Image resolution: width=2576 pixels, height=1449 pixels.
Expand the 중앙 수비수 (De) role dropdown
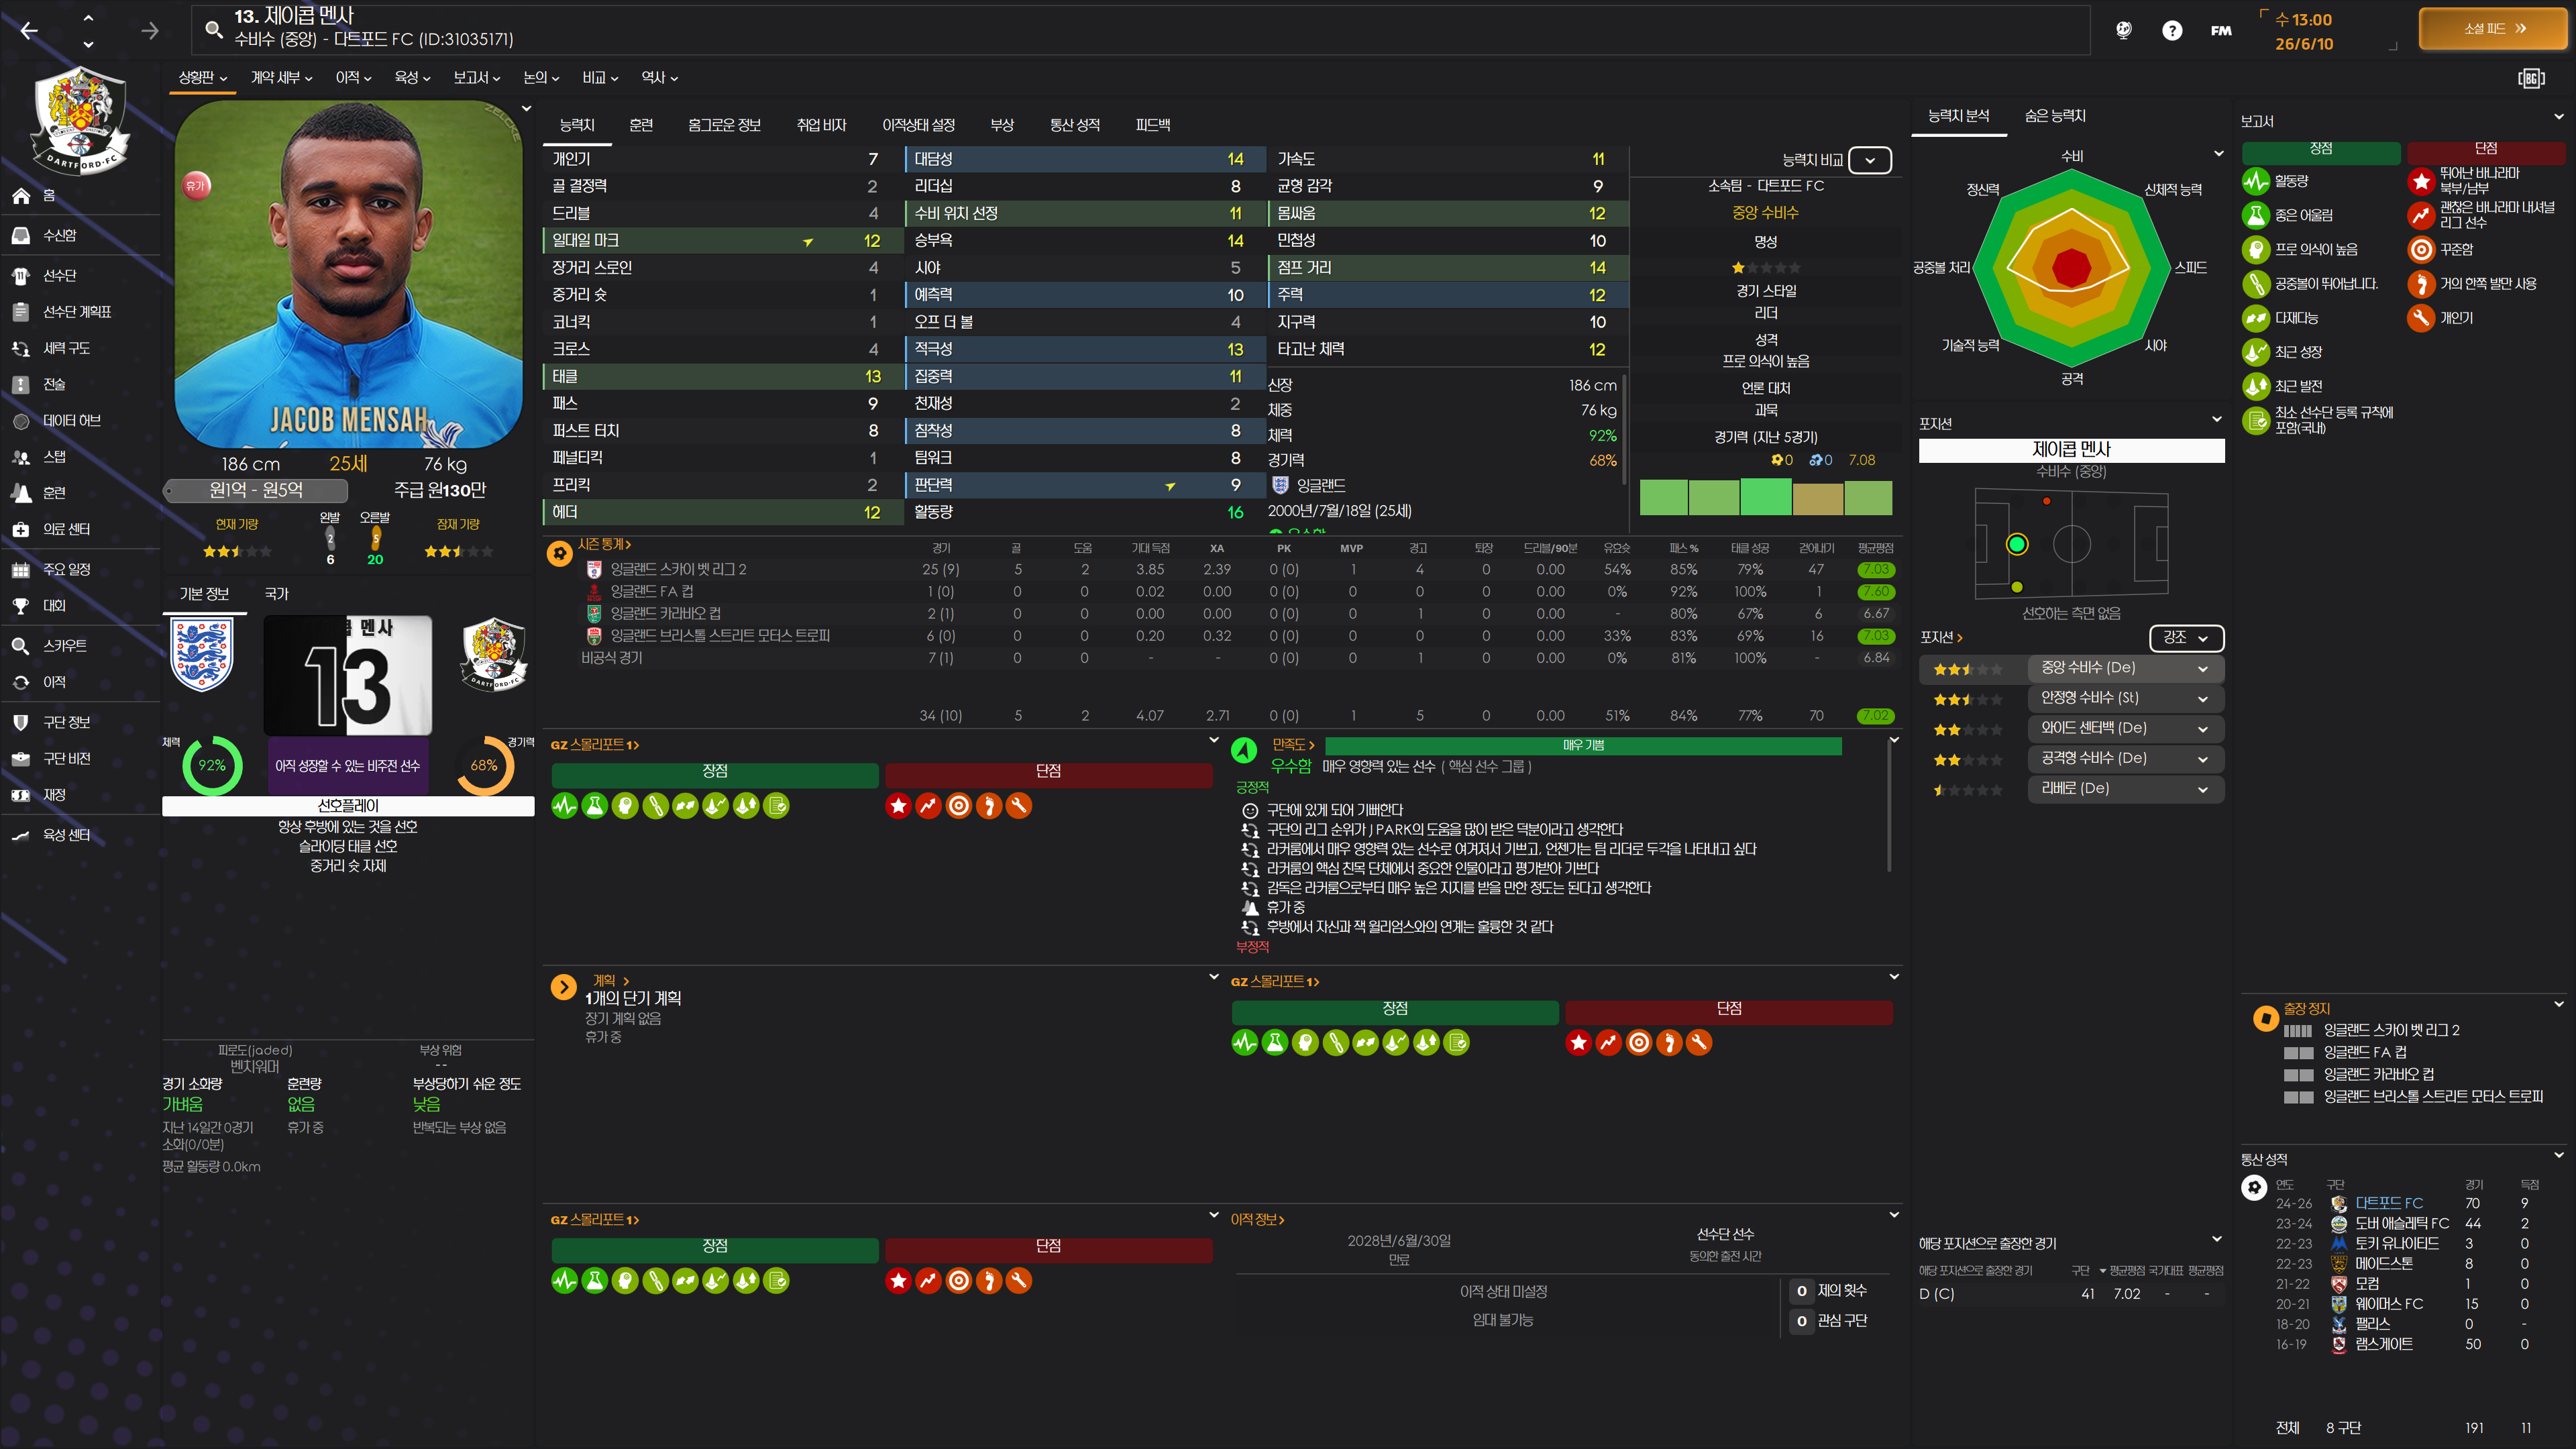(2202, 668)
